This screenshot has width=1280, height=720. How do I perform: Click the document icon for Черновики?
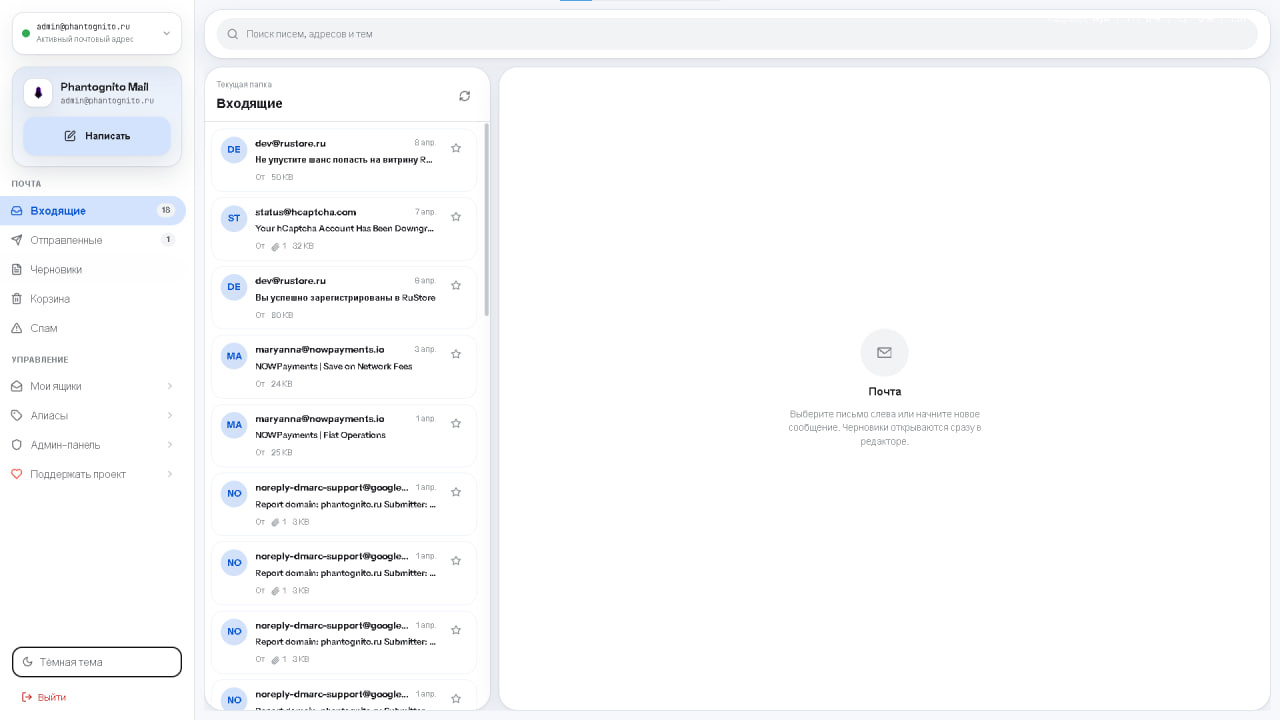click(x=16, y=269)
